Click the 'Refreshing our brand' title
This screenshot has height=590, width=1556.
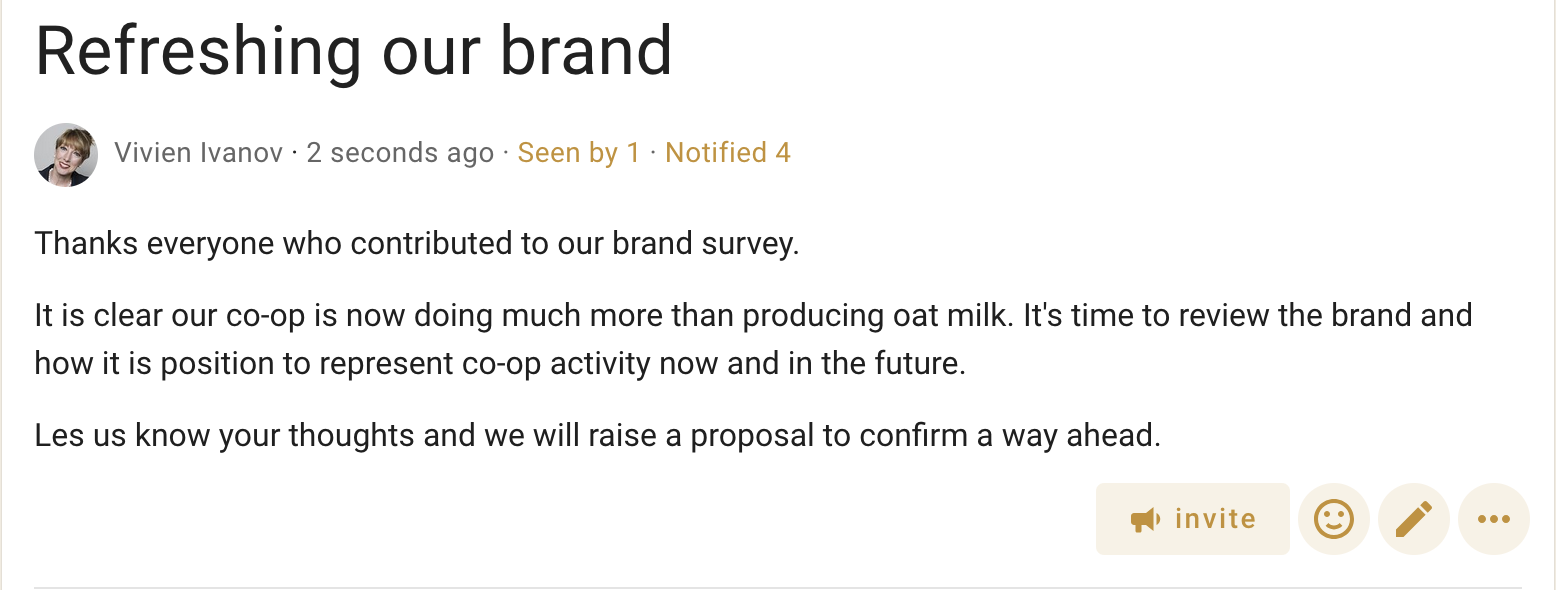tap(354, 51)
